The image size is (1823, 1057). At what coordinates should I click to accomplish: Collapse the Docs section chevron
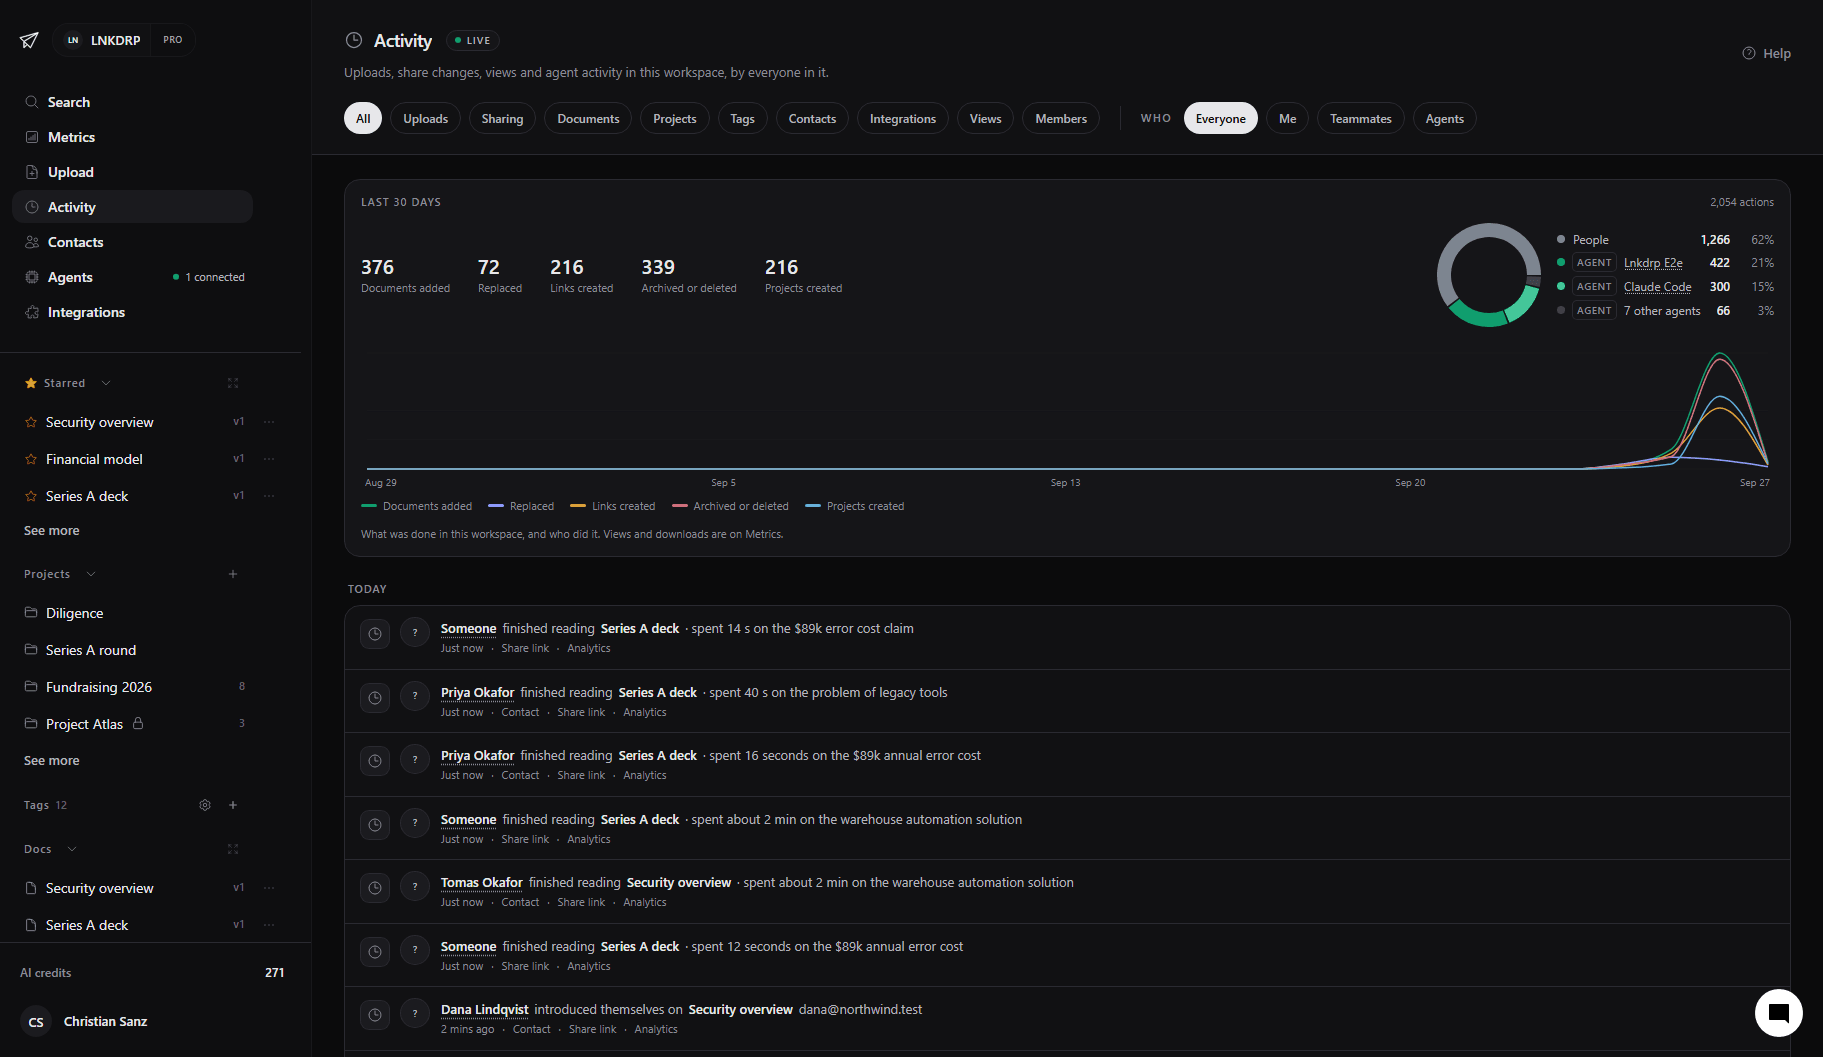[x=72, y=849]
